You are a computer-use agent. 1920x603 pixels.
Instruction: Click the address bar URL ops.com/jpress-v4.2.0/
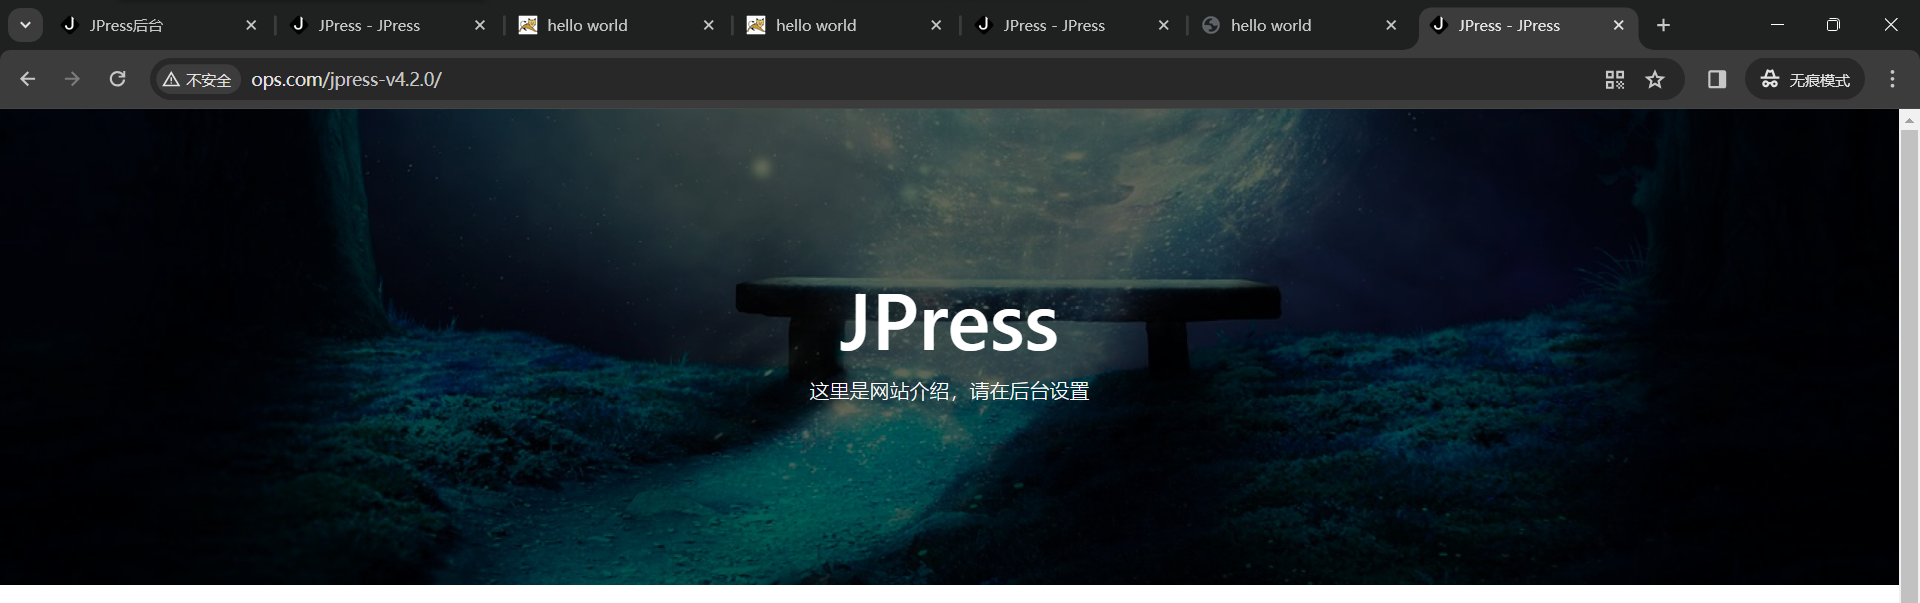[x=346, y=80]
